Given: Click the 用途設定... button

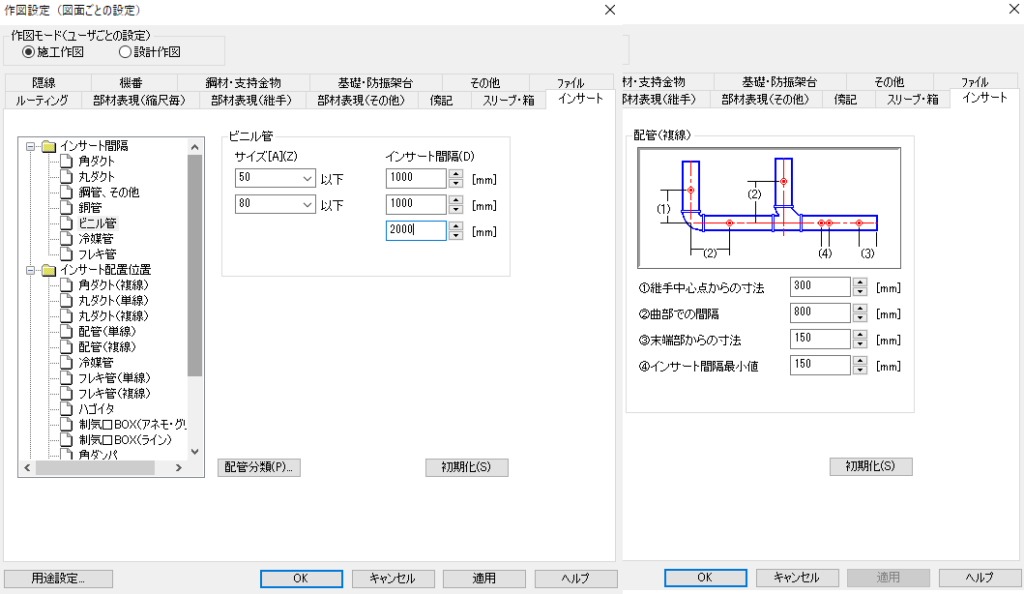Looking at the screenshot, I should click(x=57, y=578).
